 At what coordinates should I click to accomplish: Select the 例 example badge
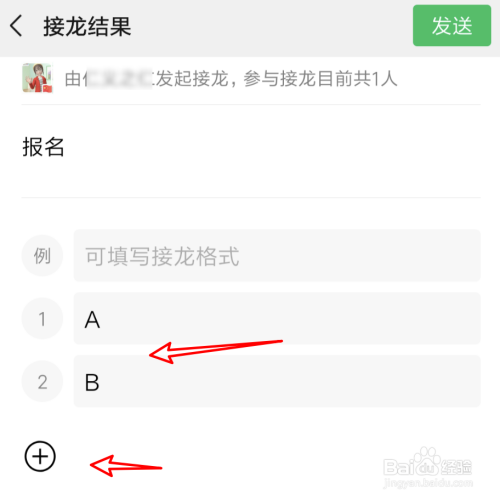pyautogui.click(x=42, y=255)
